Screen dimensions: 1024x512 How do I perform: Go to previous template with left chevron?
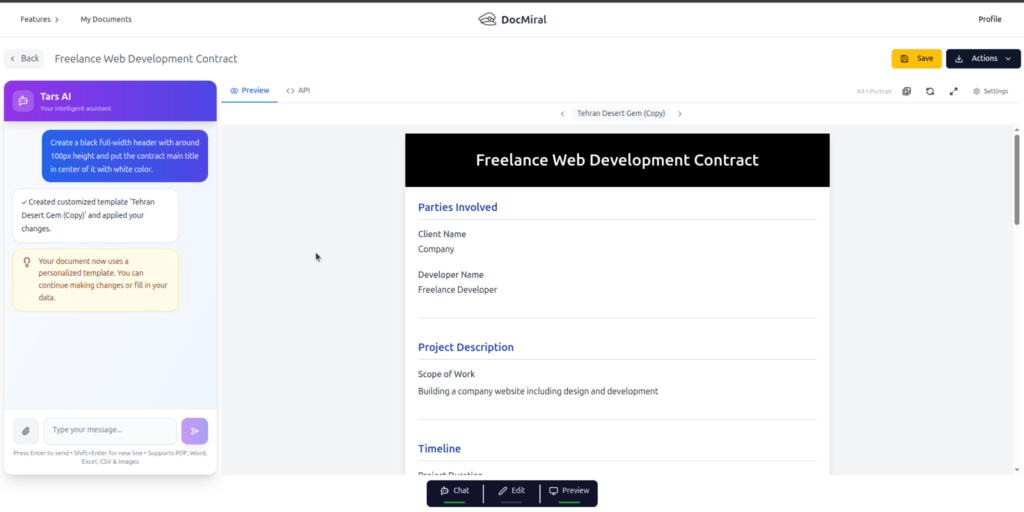(x=562, y=114)
